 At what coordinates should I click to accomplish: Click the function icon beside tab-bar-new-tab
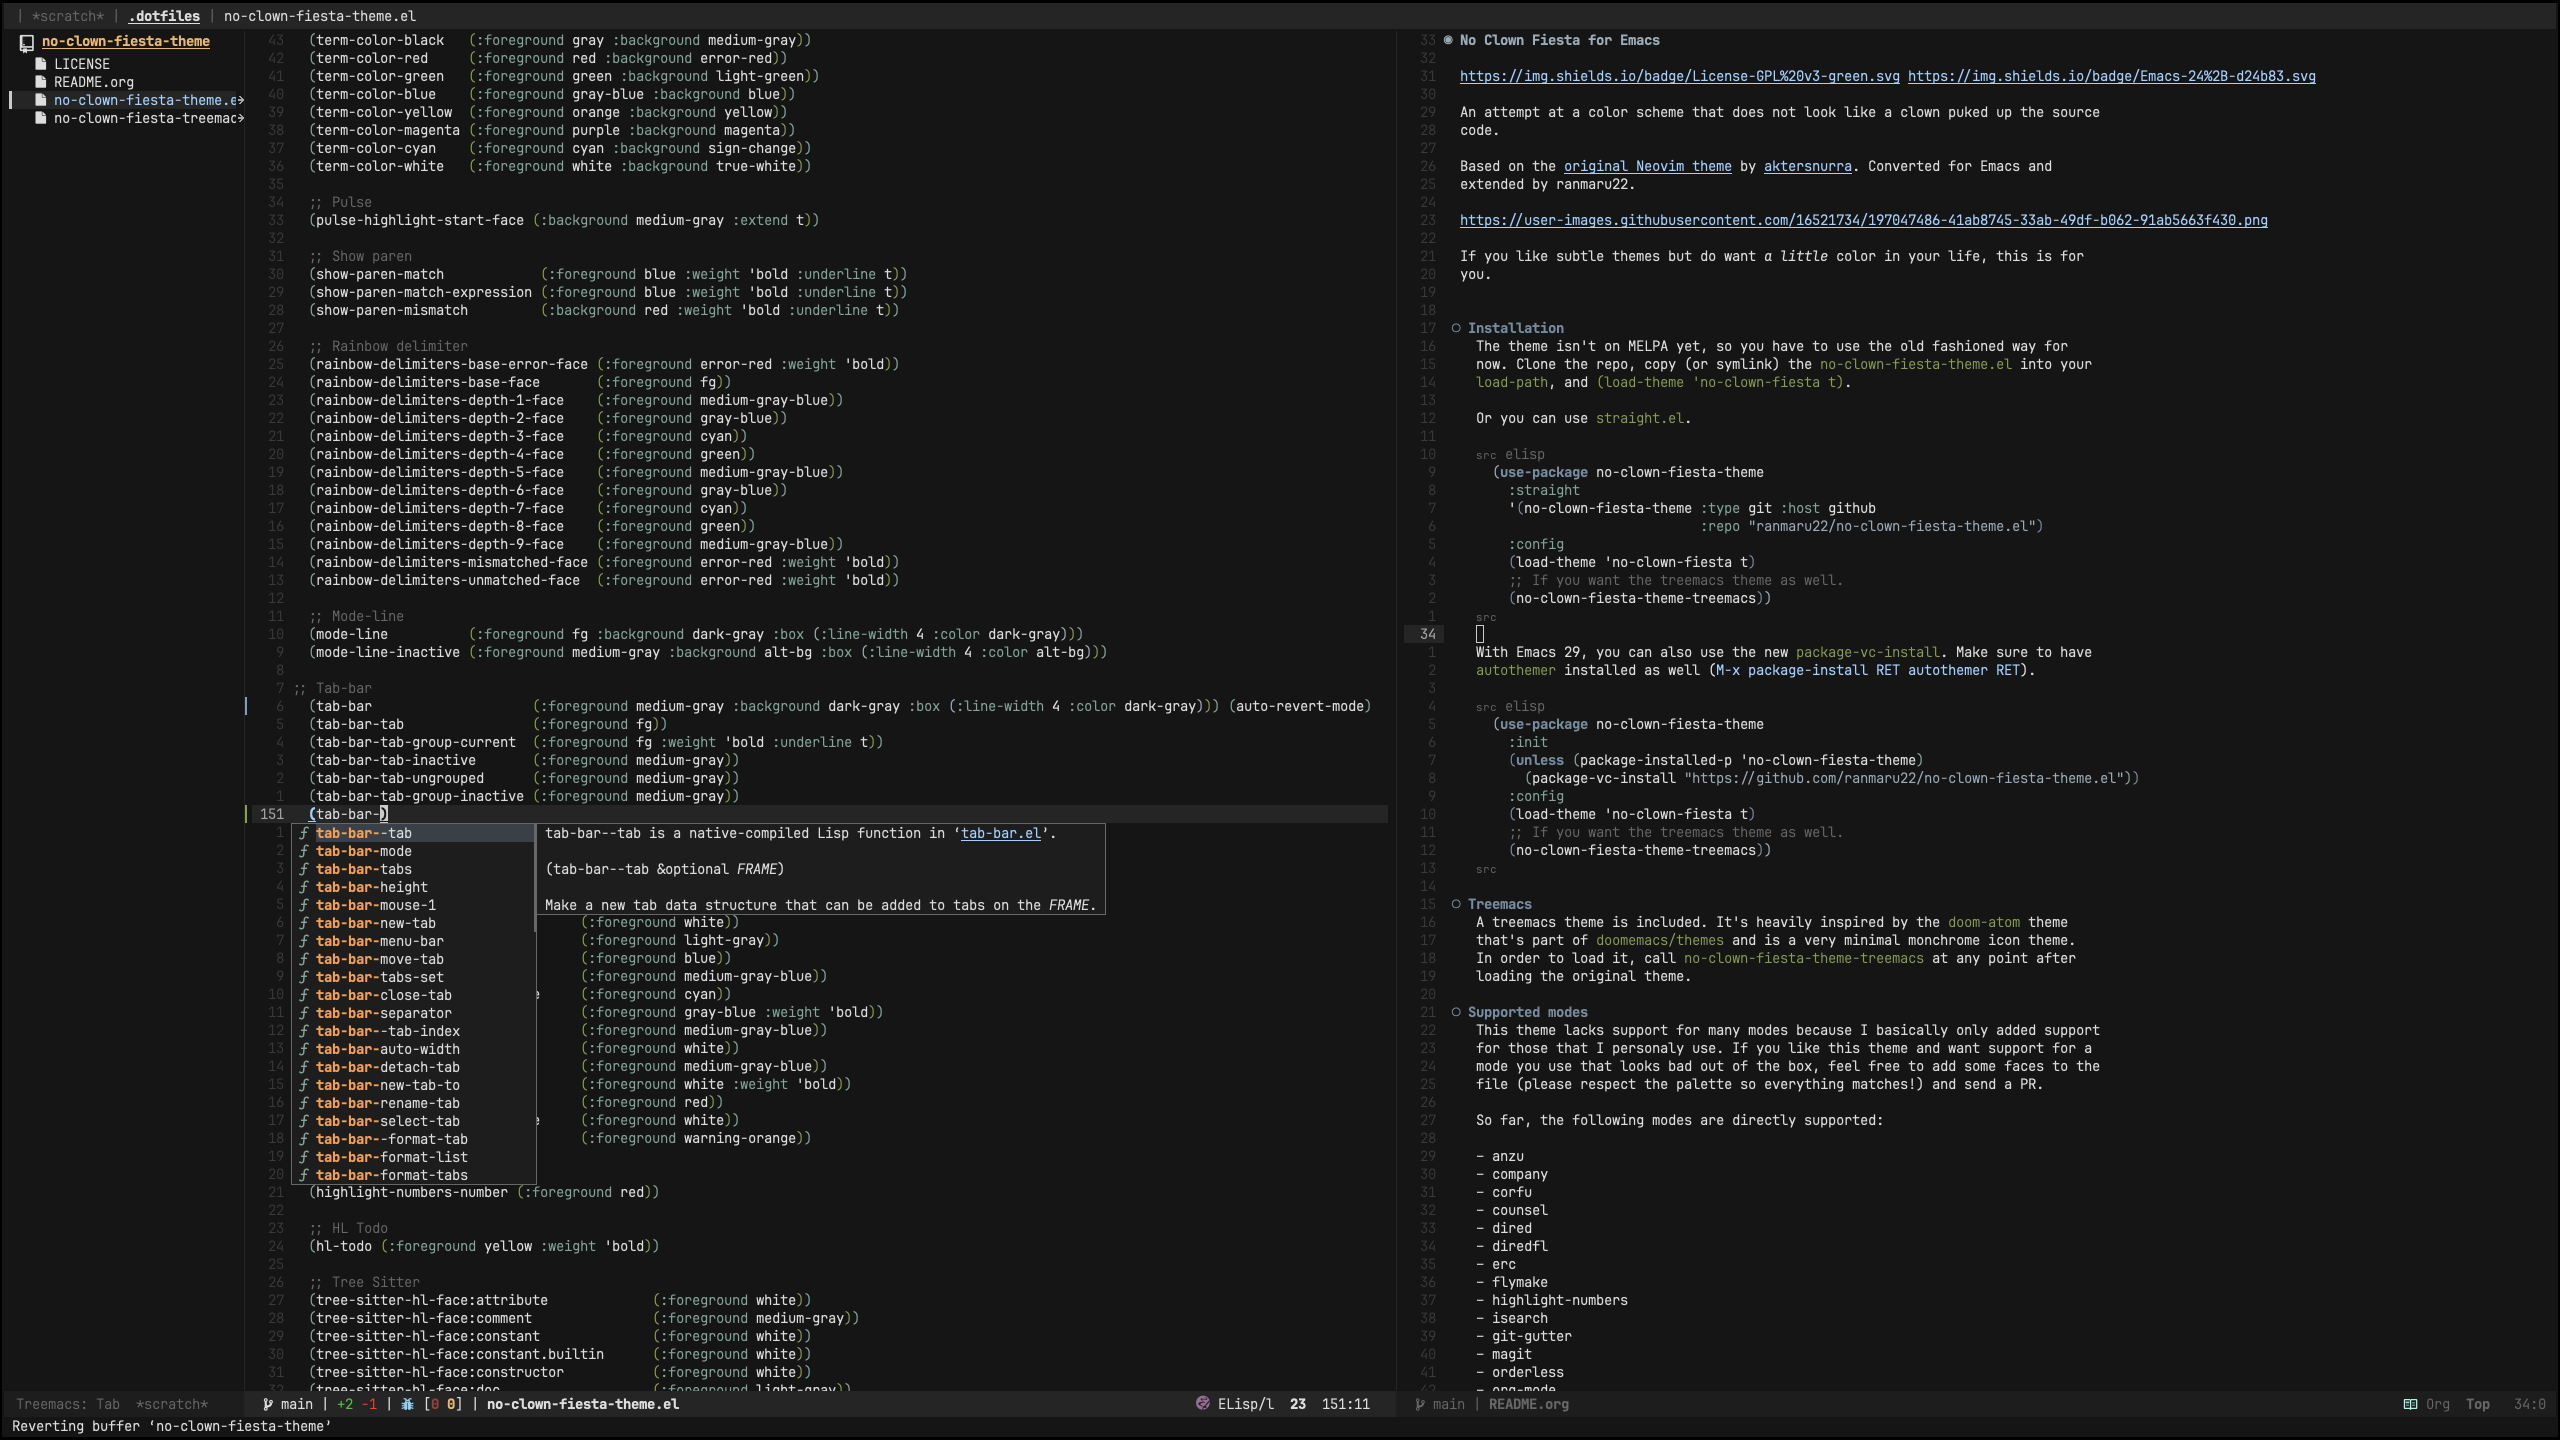[303, 923]
